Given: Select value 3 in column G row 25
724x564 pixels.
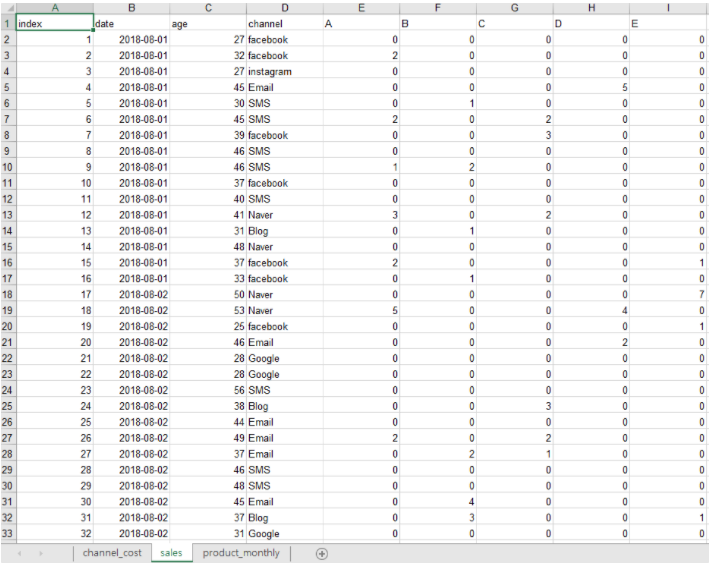Looking at the screenshot, I should click(514, 406).
